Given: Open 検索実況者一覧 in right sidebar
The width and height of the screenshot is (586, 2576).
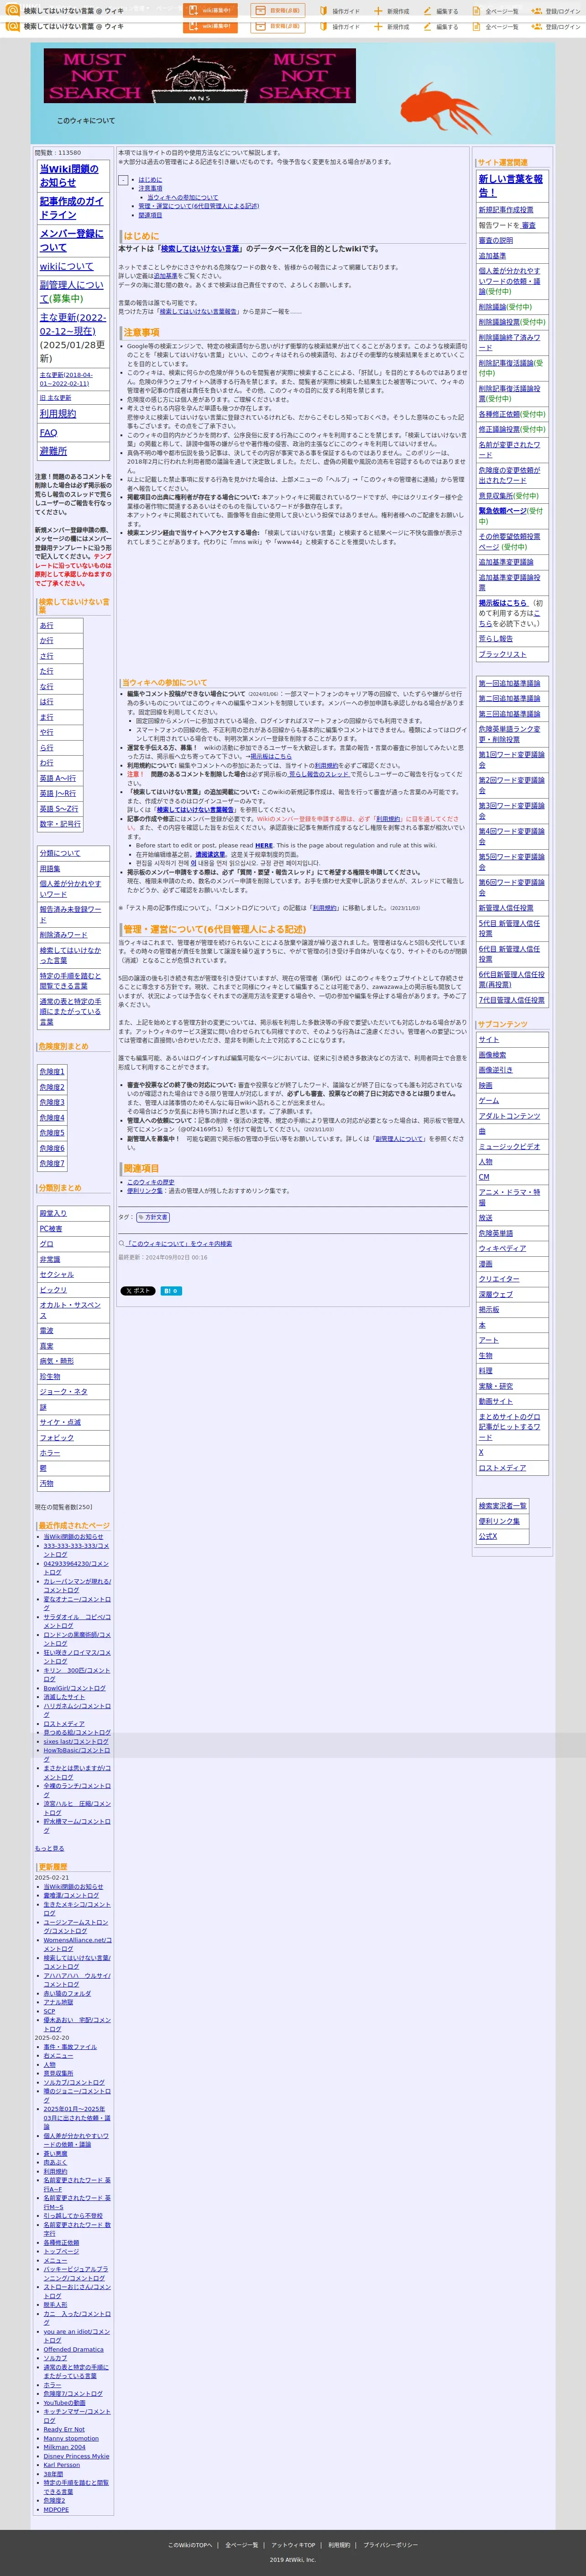Looking at the screenshot, I should tap(502, 1505).
